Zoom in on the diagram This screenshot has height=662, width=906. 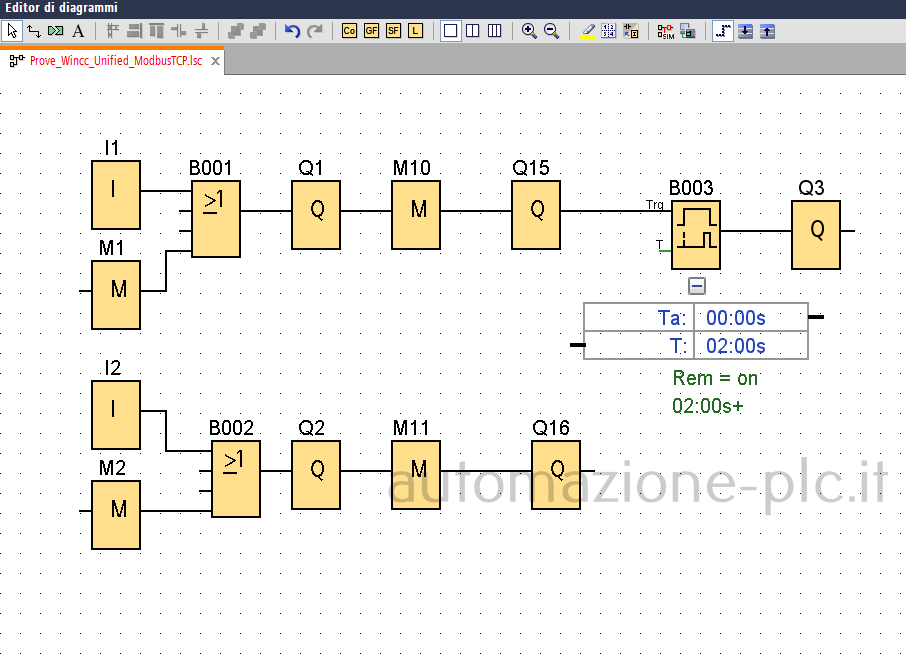(x=530, y=31)
